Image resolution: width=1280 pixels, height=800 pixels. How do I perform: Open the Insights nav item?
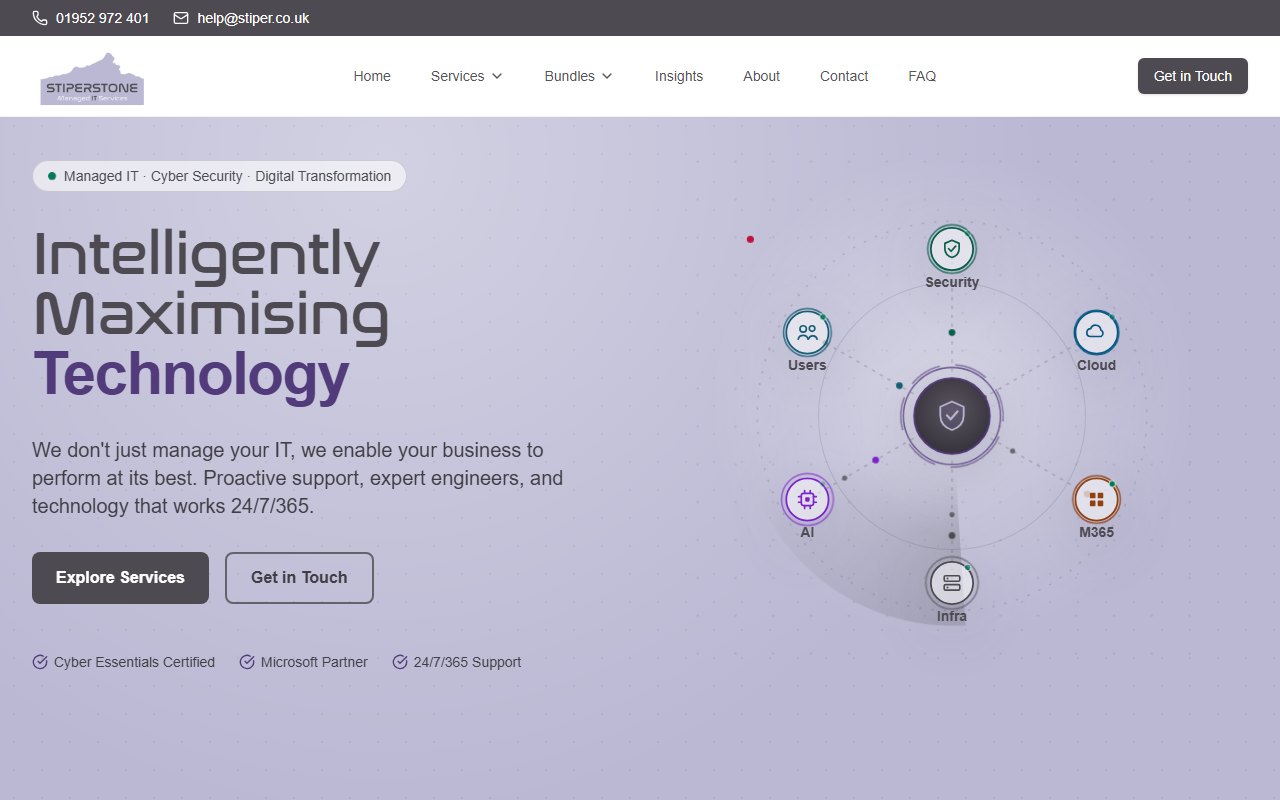(679, 76)
